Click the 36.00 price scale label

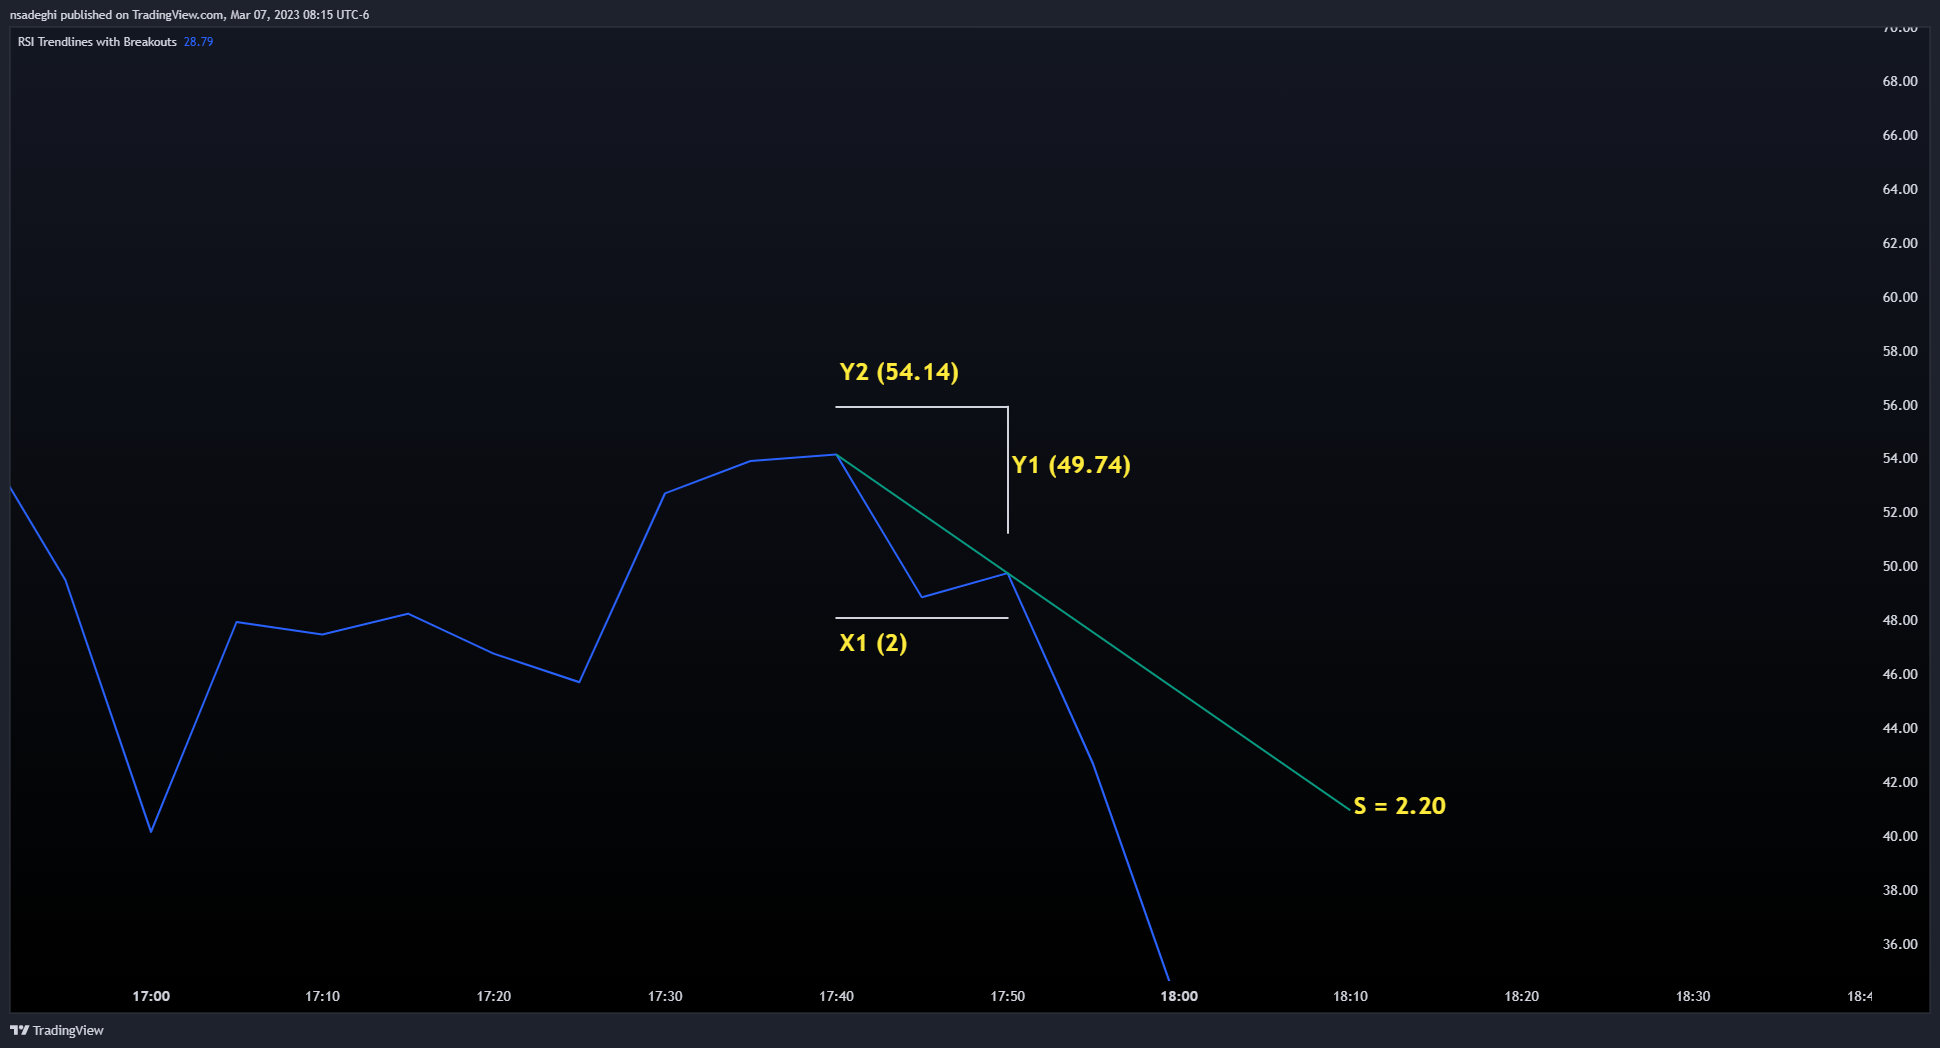point(1900,944)
